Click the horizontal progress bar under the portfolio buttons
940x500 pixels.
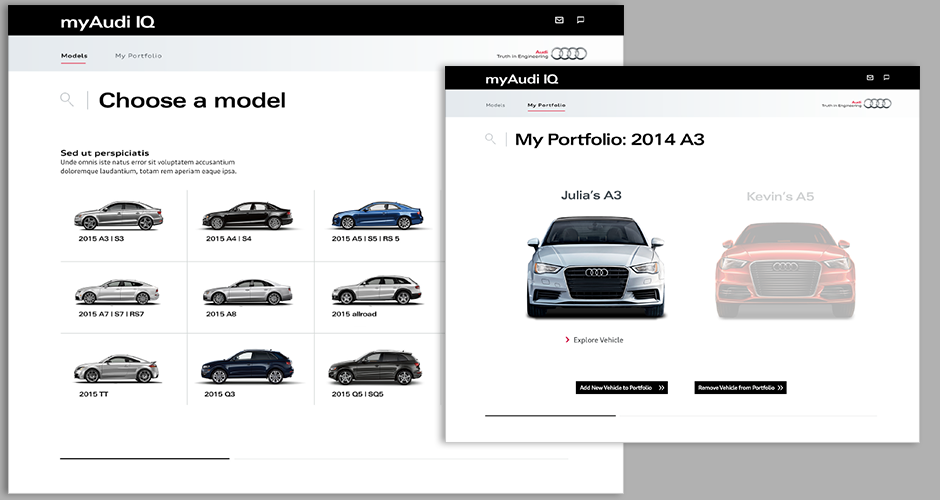pyautogui.click(x=550, y=415)
